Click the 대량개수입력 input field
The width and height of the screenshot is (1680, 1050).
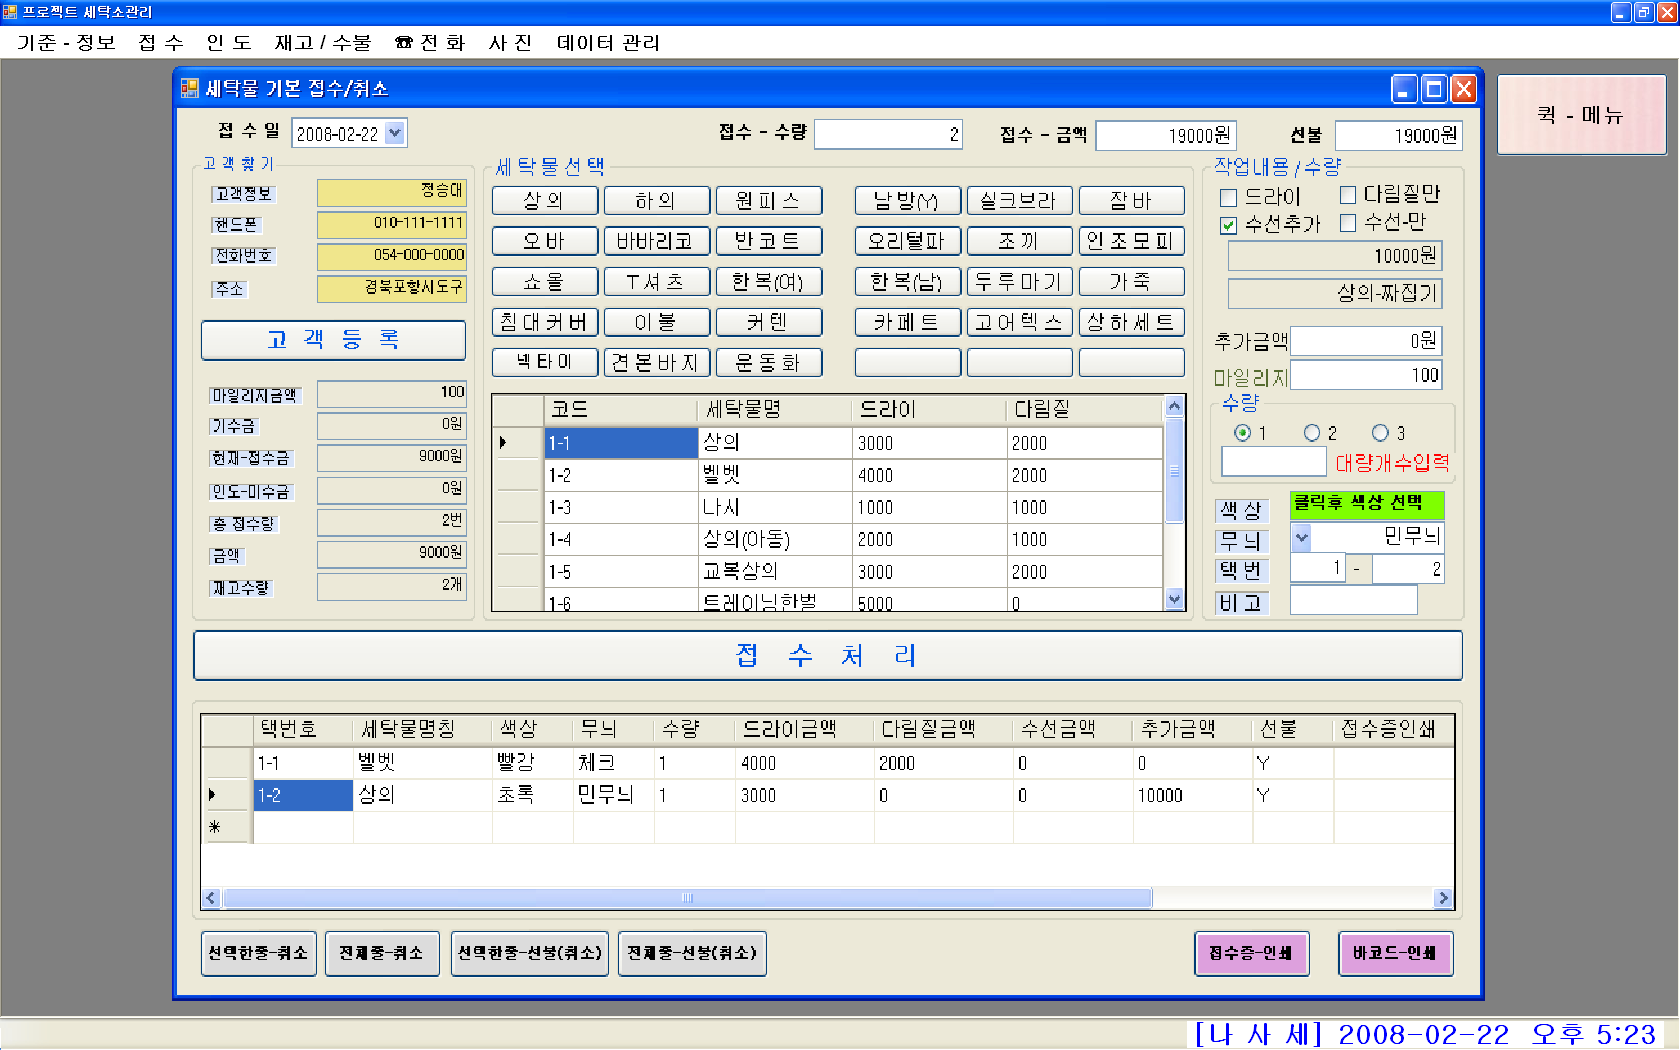pos(1274,461)
